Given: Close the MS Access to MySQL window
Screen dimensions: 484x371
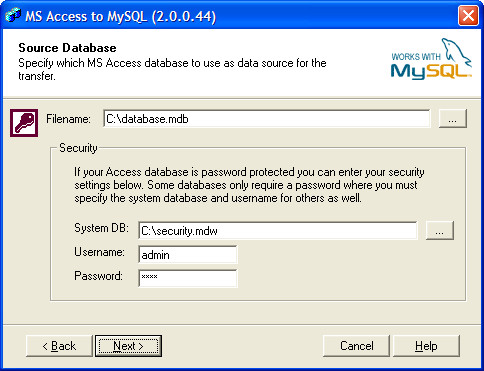Looking at the screenshot, I should click(468, 15).
